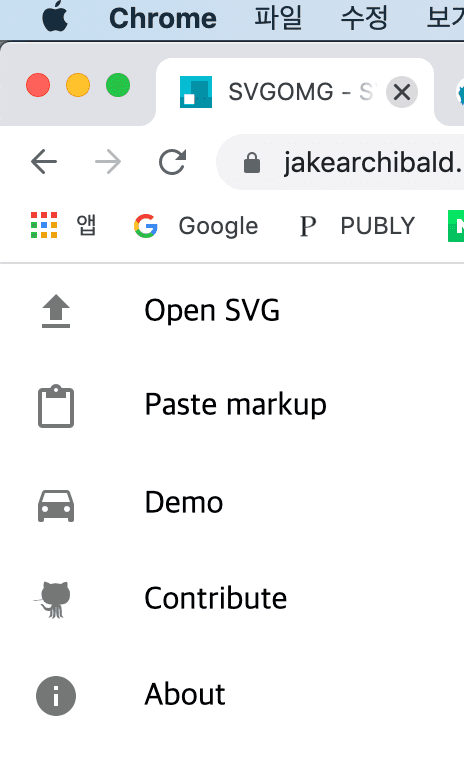Image resolution: width=464 pixels, height=782 pixels.
Task: Click the Contribute GitHub octocat icon
Action: pos(53,599)
